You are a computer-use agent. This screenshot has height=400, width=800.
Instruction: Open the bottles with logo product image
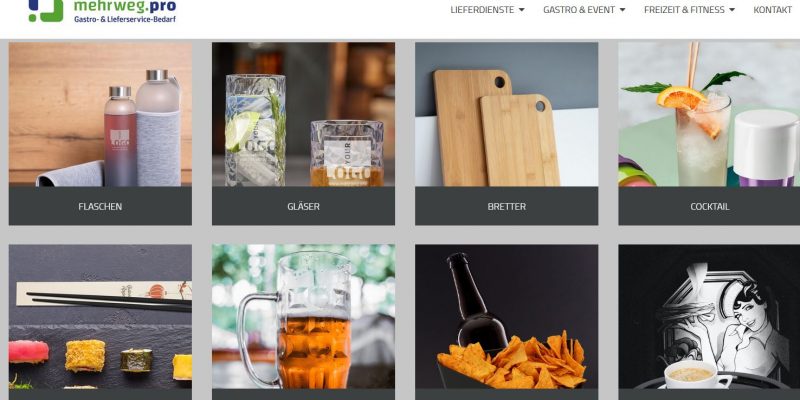click(x=100, y=114)
